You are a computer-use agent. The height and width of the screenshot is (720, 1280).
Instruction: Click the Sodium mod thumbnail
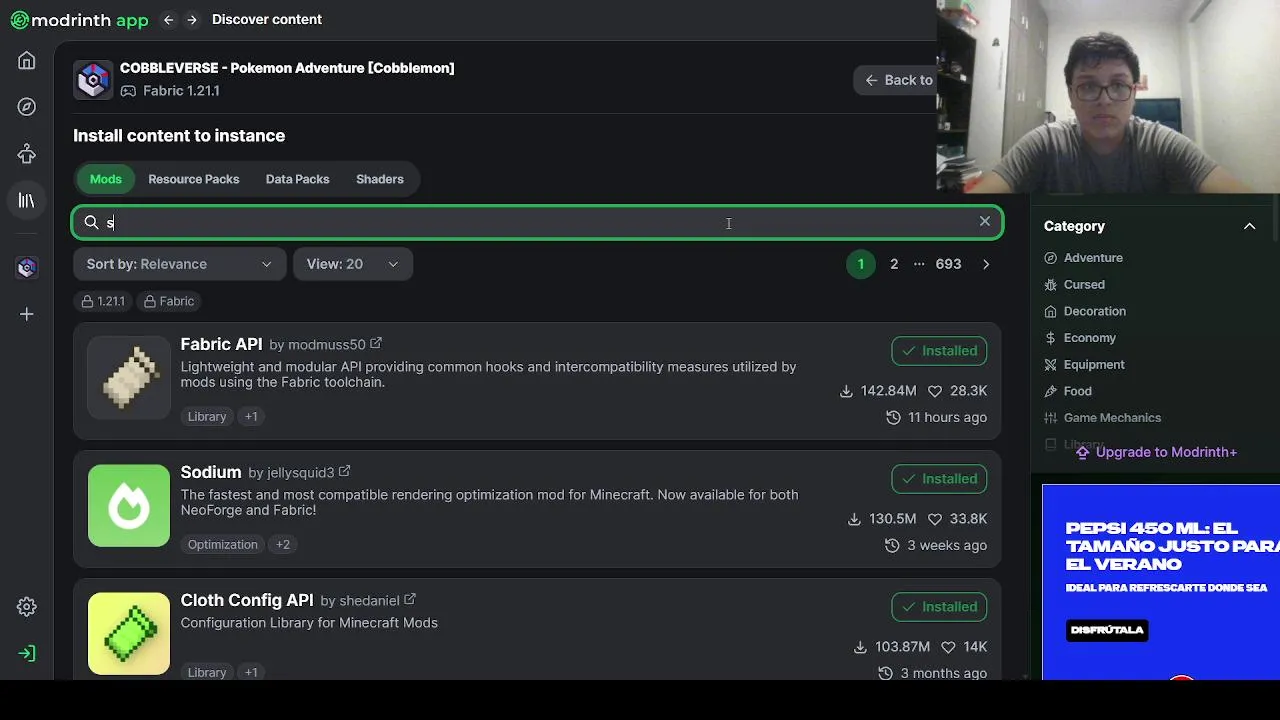[x=129, y=506]
